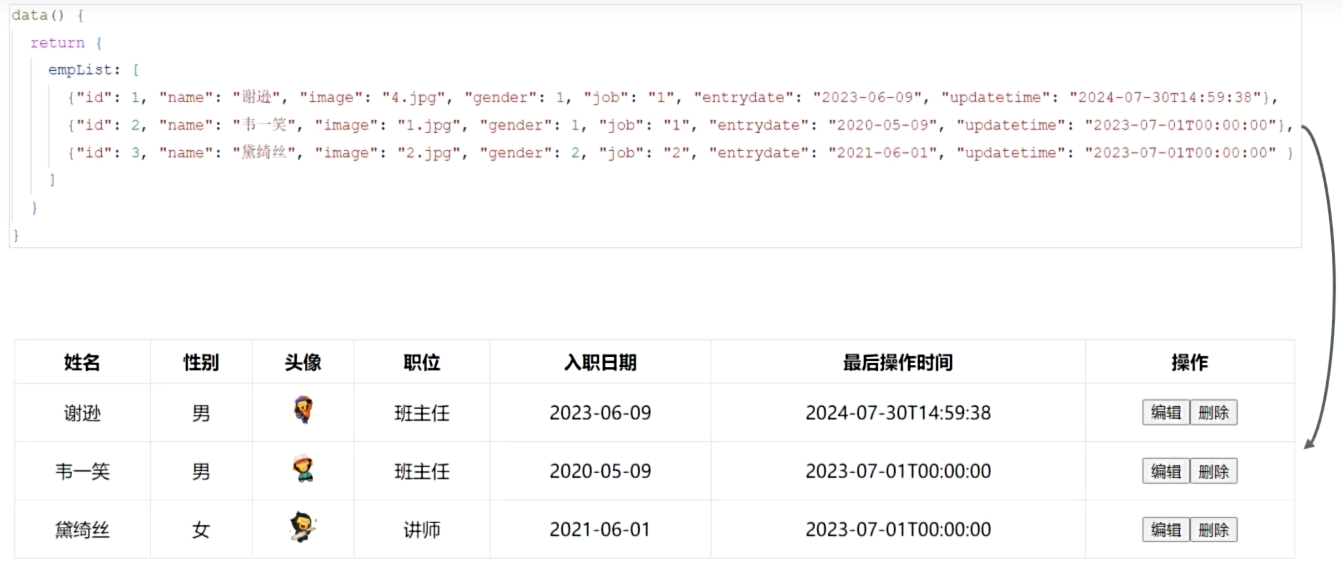Click the 最后操作时间 column header

coord(897,362)
